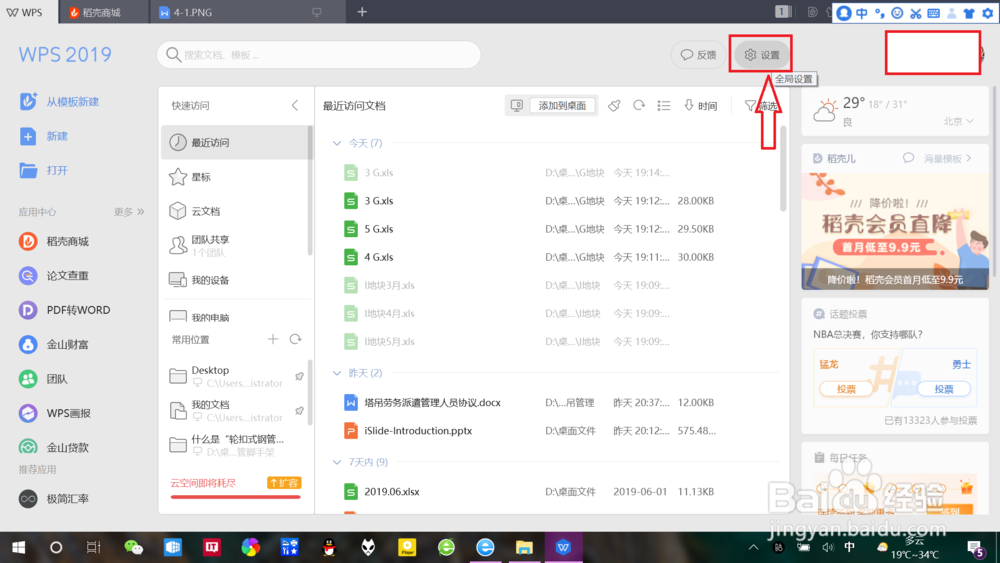Collapse the 快速访问 panel with the chevron

click(295, 105)
